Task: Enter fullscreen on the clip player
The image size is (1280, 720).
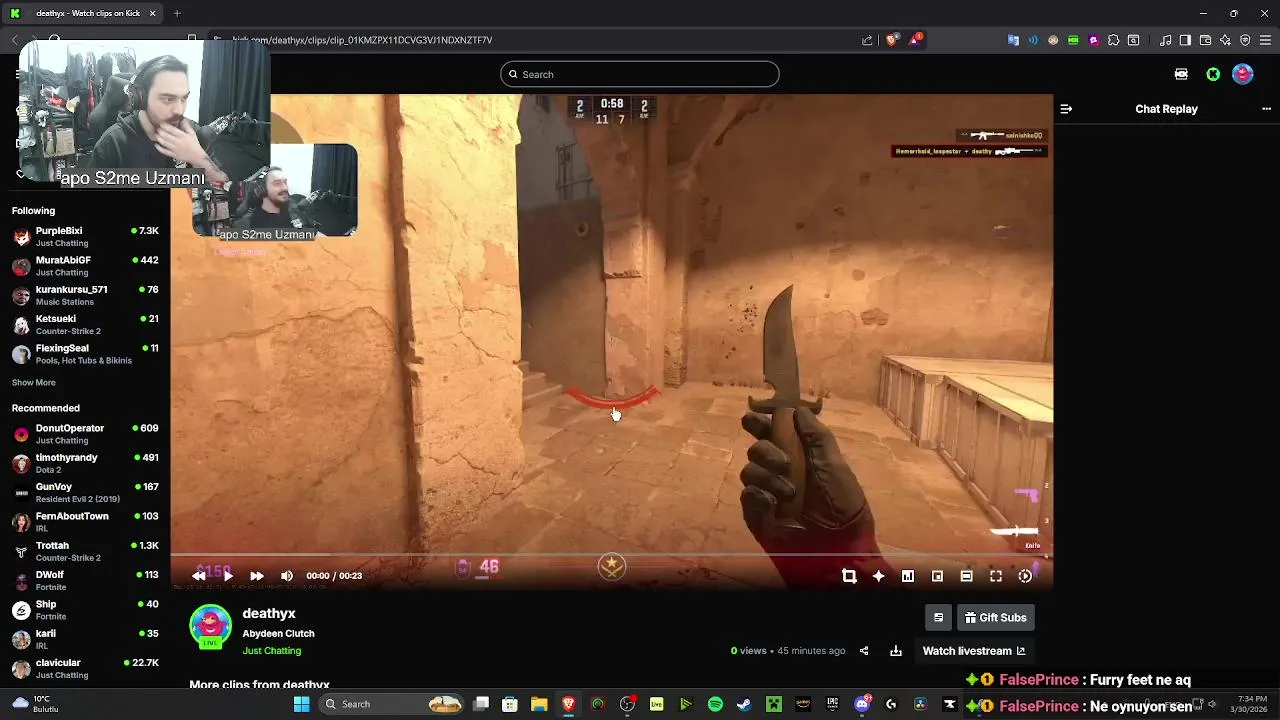Action: [996, 576]
